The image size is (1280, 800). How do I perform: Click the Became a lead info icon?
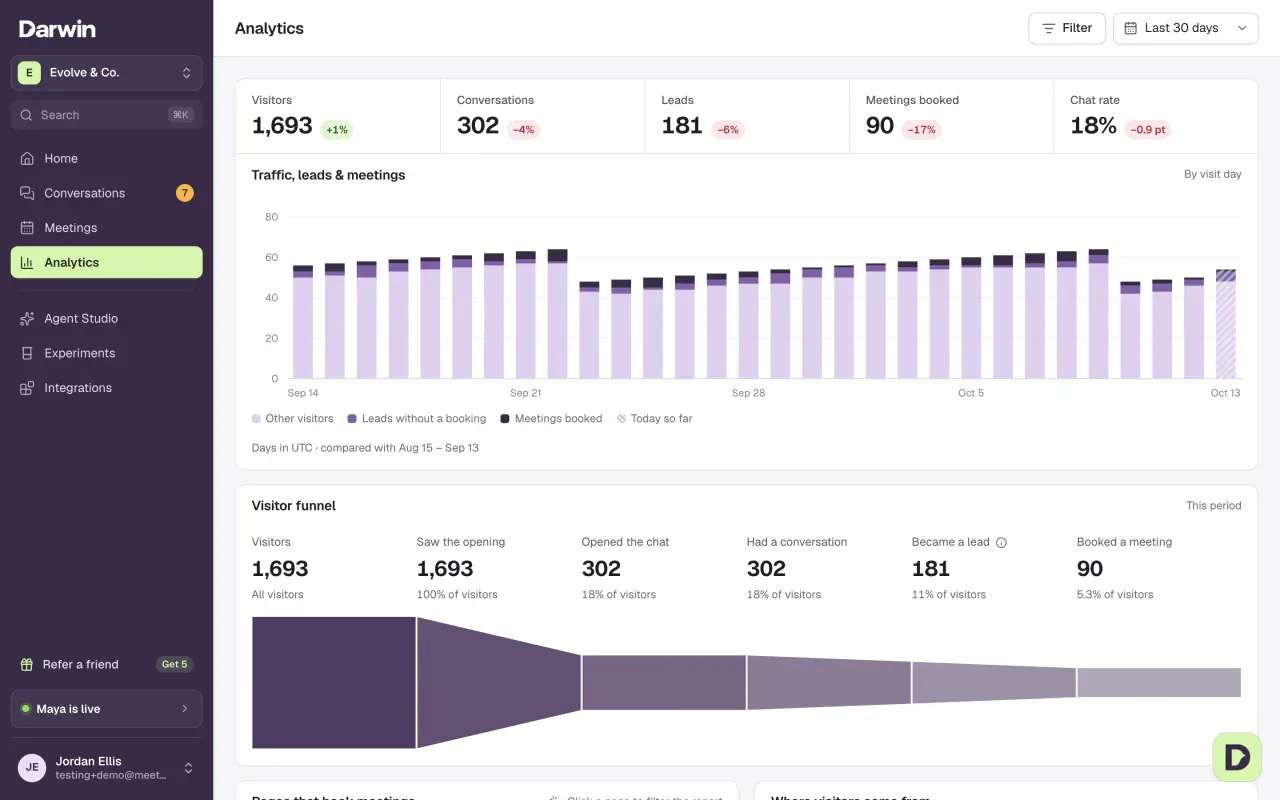[x=1001, y=542]
